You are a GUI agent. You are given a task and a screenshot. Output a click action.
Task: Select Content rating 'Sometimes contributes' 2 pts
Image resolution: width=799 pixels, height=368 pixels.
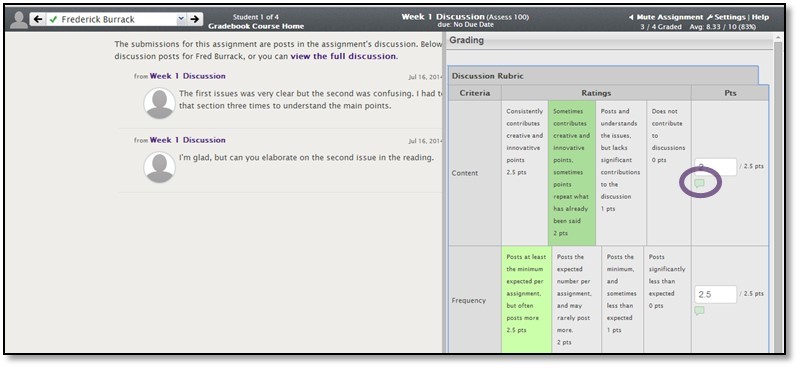[x=572, y=173]
